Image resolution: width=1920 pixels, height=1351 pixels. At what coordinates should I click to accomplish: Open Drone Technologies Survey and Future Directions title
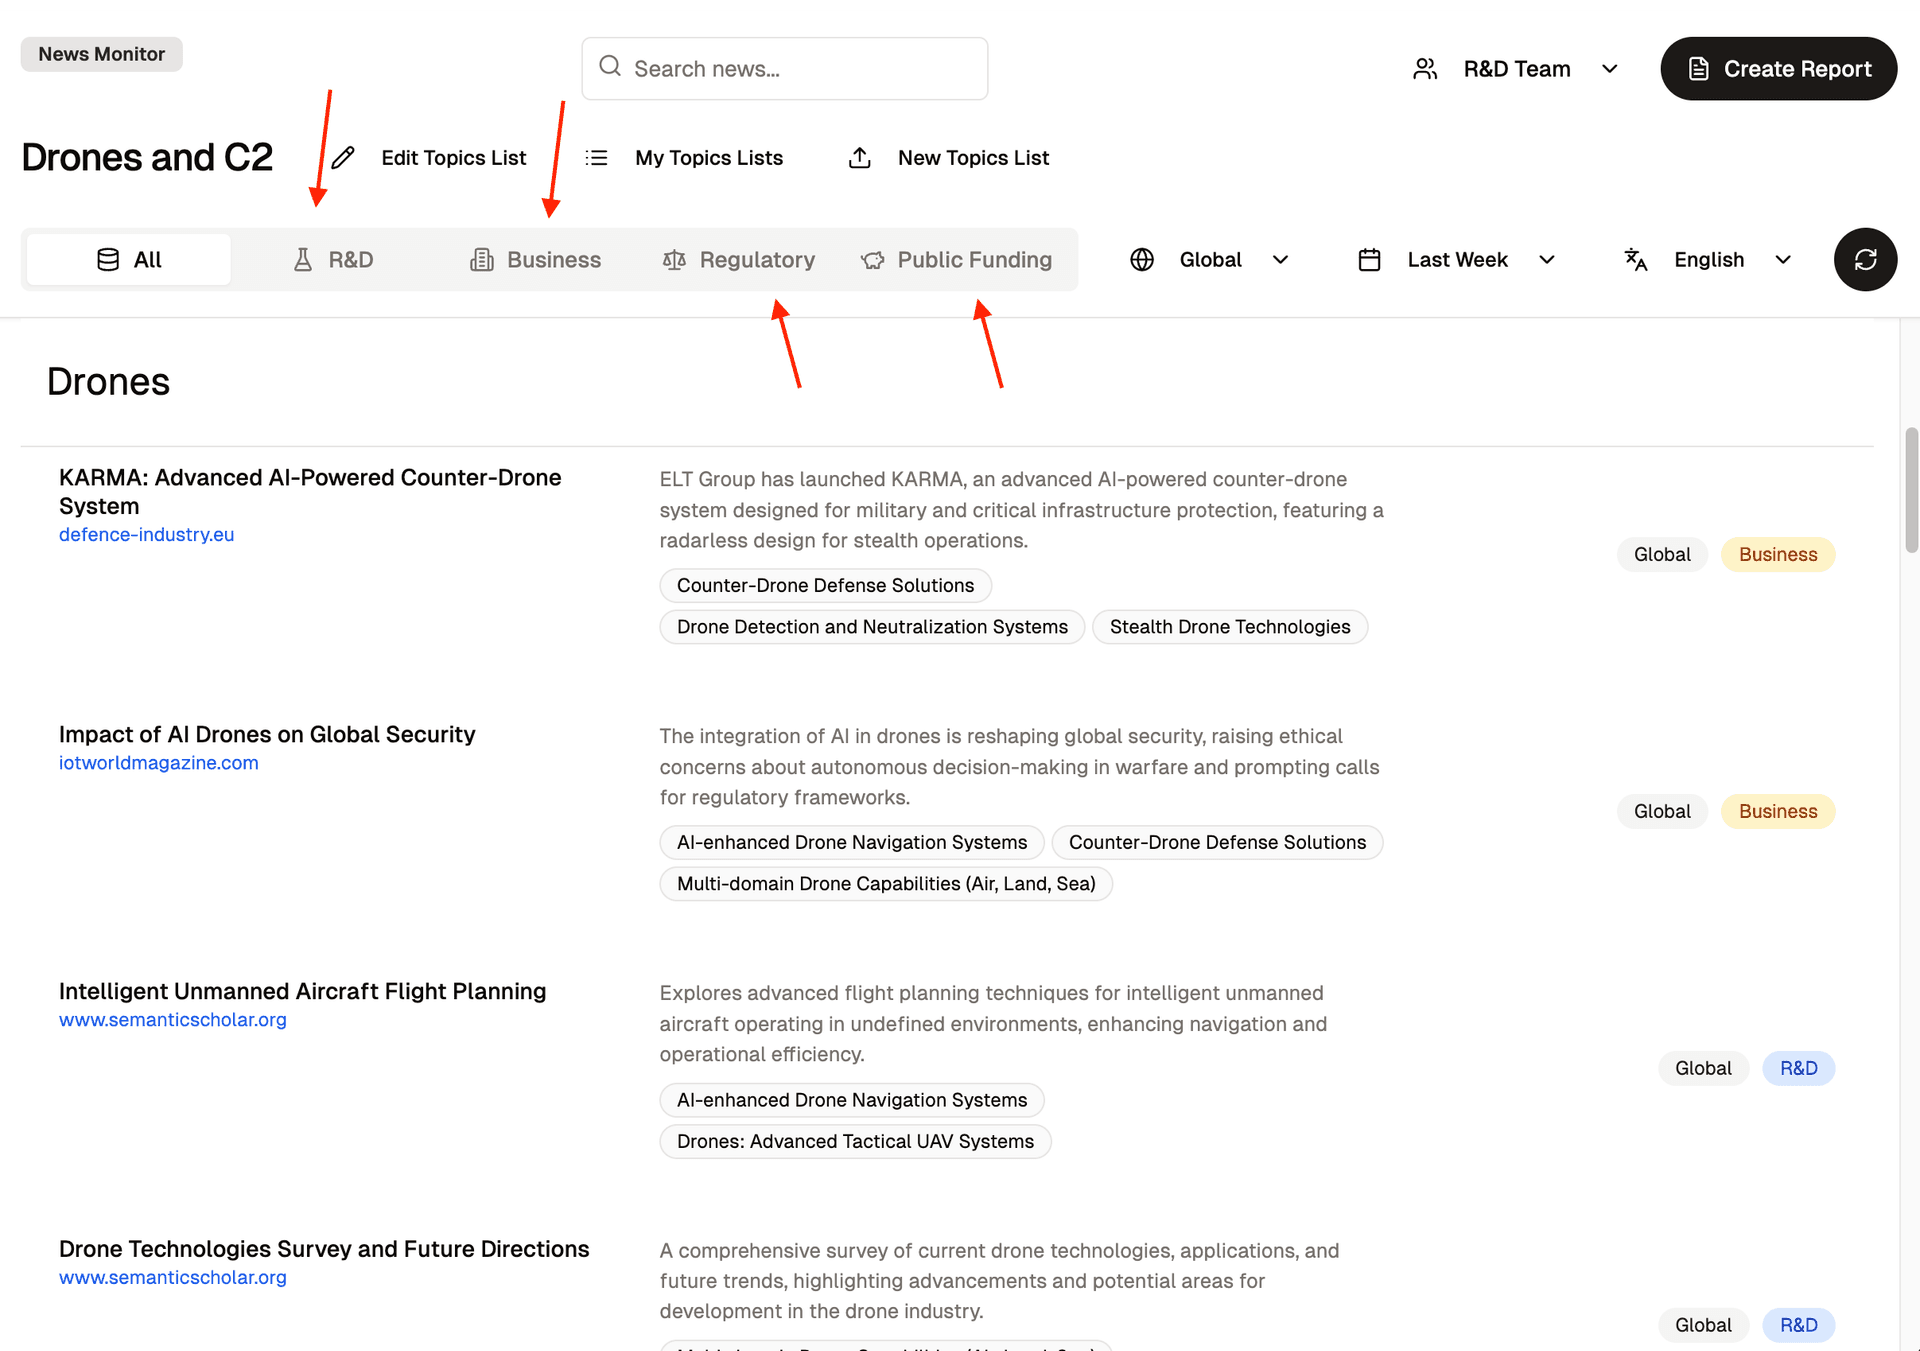click(324, 1249)
